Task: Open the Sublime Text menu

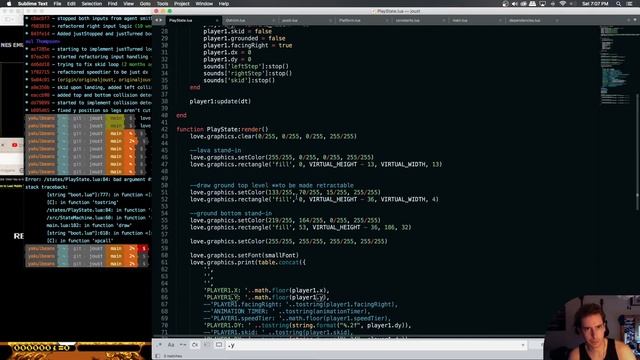Action: click(x=33, y=4)
